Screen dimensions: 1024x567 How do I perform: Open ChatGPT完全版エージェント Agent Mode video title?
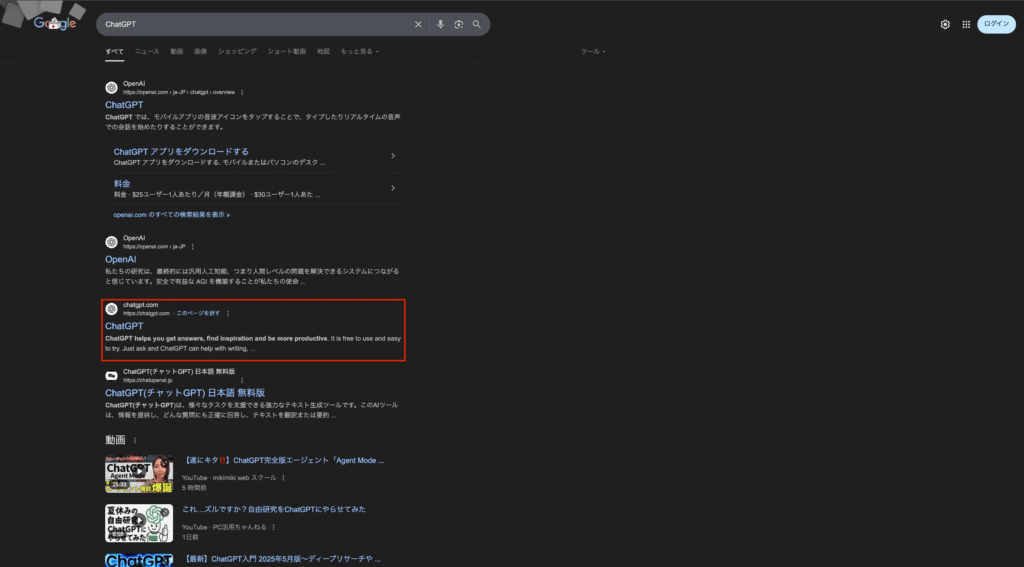(283, 461)
